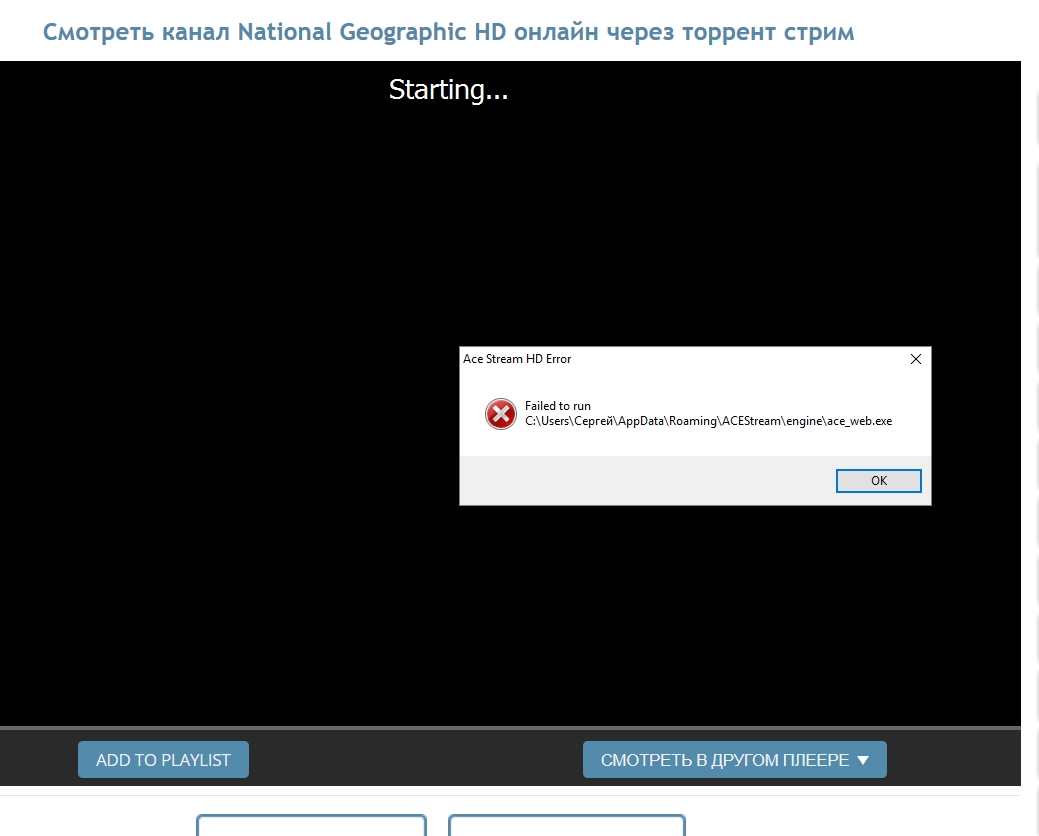Click the red error icon in dialog
Screen dimensions: 1039x836
(x=500, y=414)
